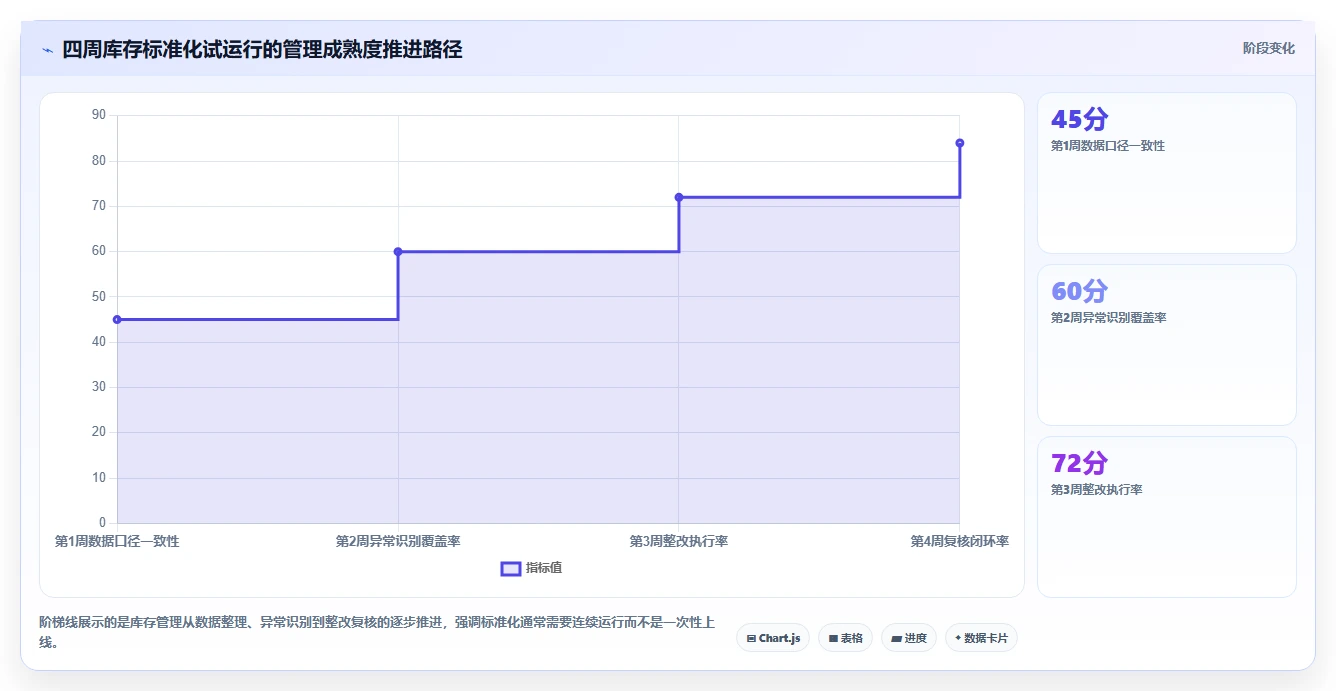Click the 指标值 legend color box
The width and height of the screenshot is (1336, 691).
click(510, 568)
